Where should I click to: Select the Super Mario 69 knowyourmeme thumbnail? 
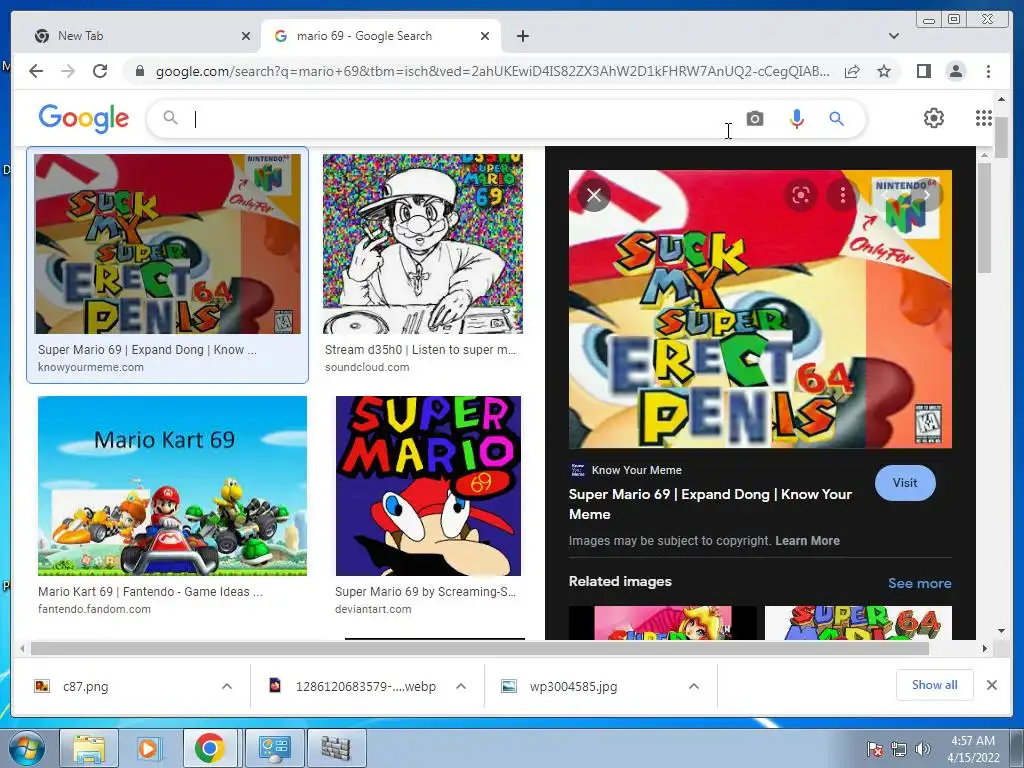pos(168,244)
